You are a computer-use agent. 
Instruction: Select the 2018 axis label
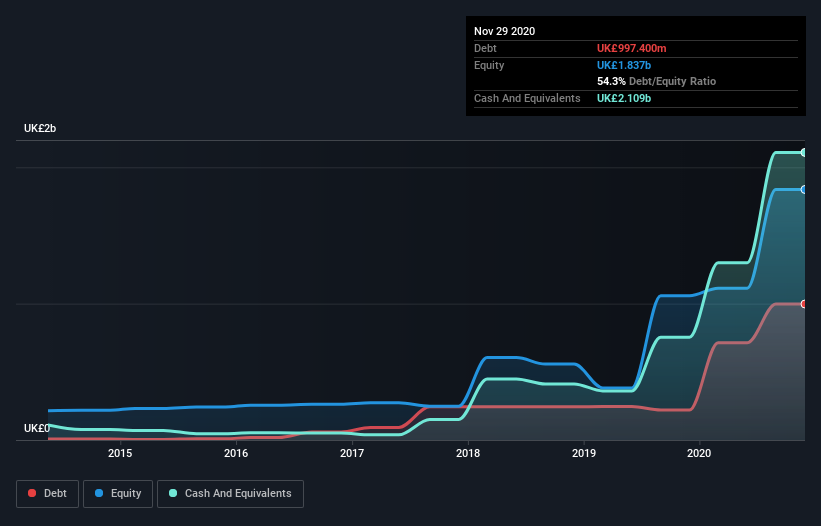click(x=468, y=453)
